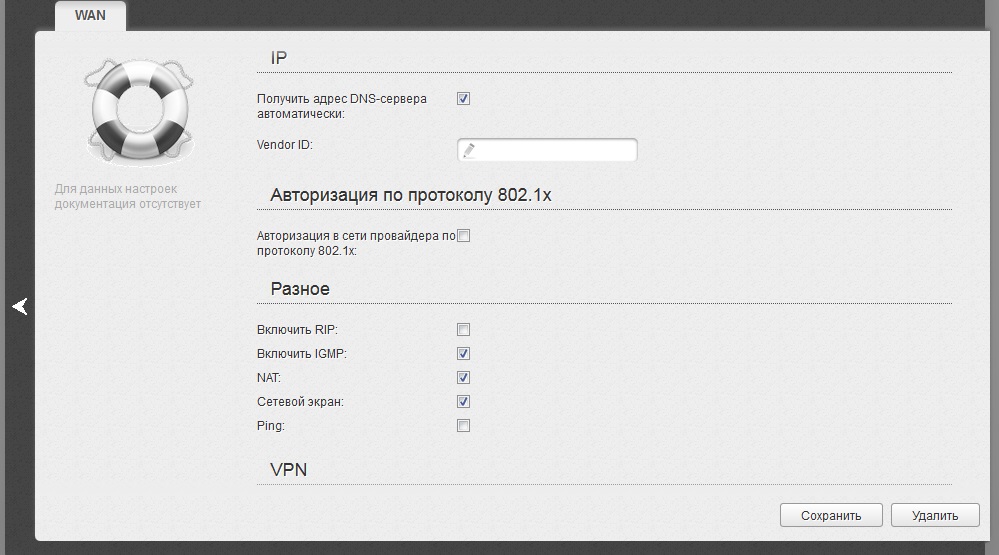Image resolution: width=999 pixels, height=555 pixels.
Task: Enable the Ping checkbox
Action: (463, 426)
